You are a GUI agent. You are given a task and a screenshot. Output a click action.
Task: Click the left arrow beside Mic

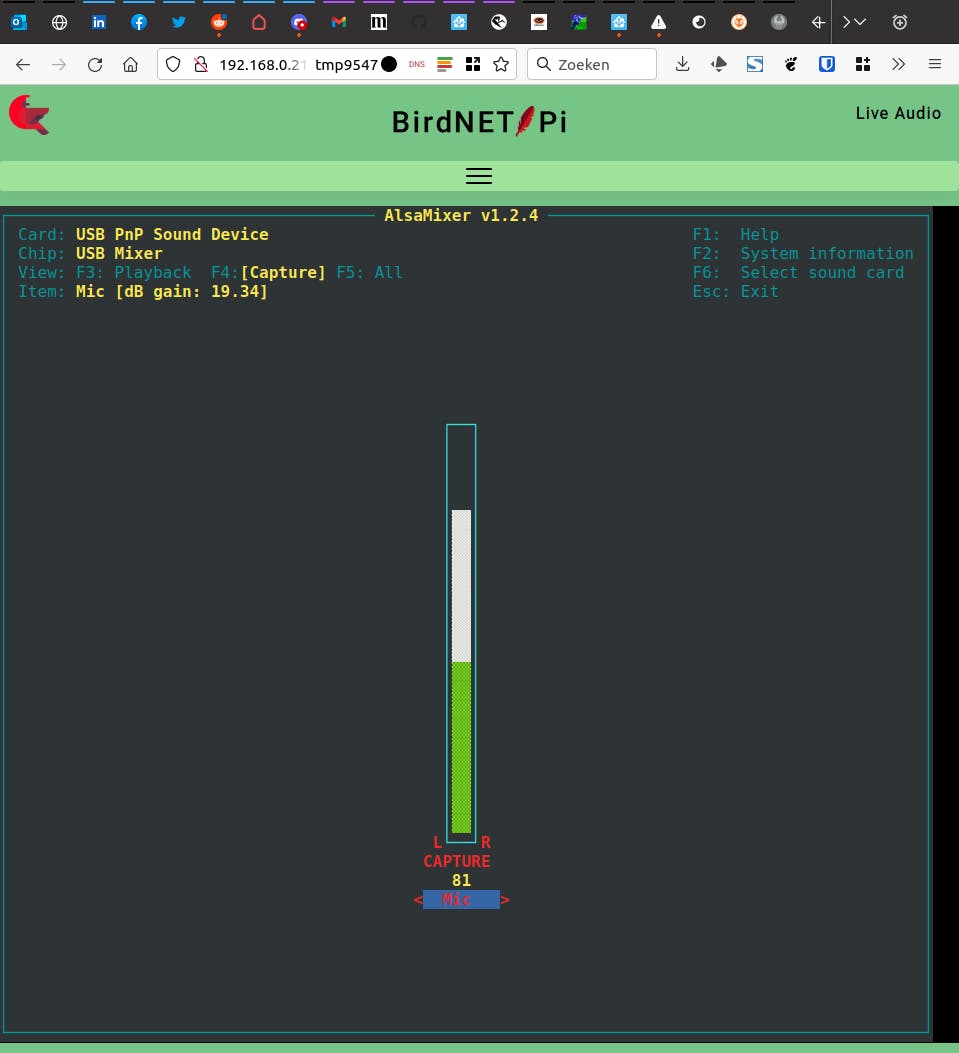pyautogui.click(x=418, y=900)
